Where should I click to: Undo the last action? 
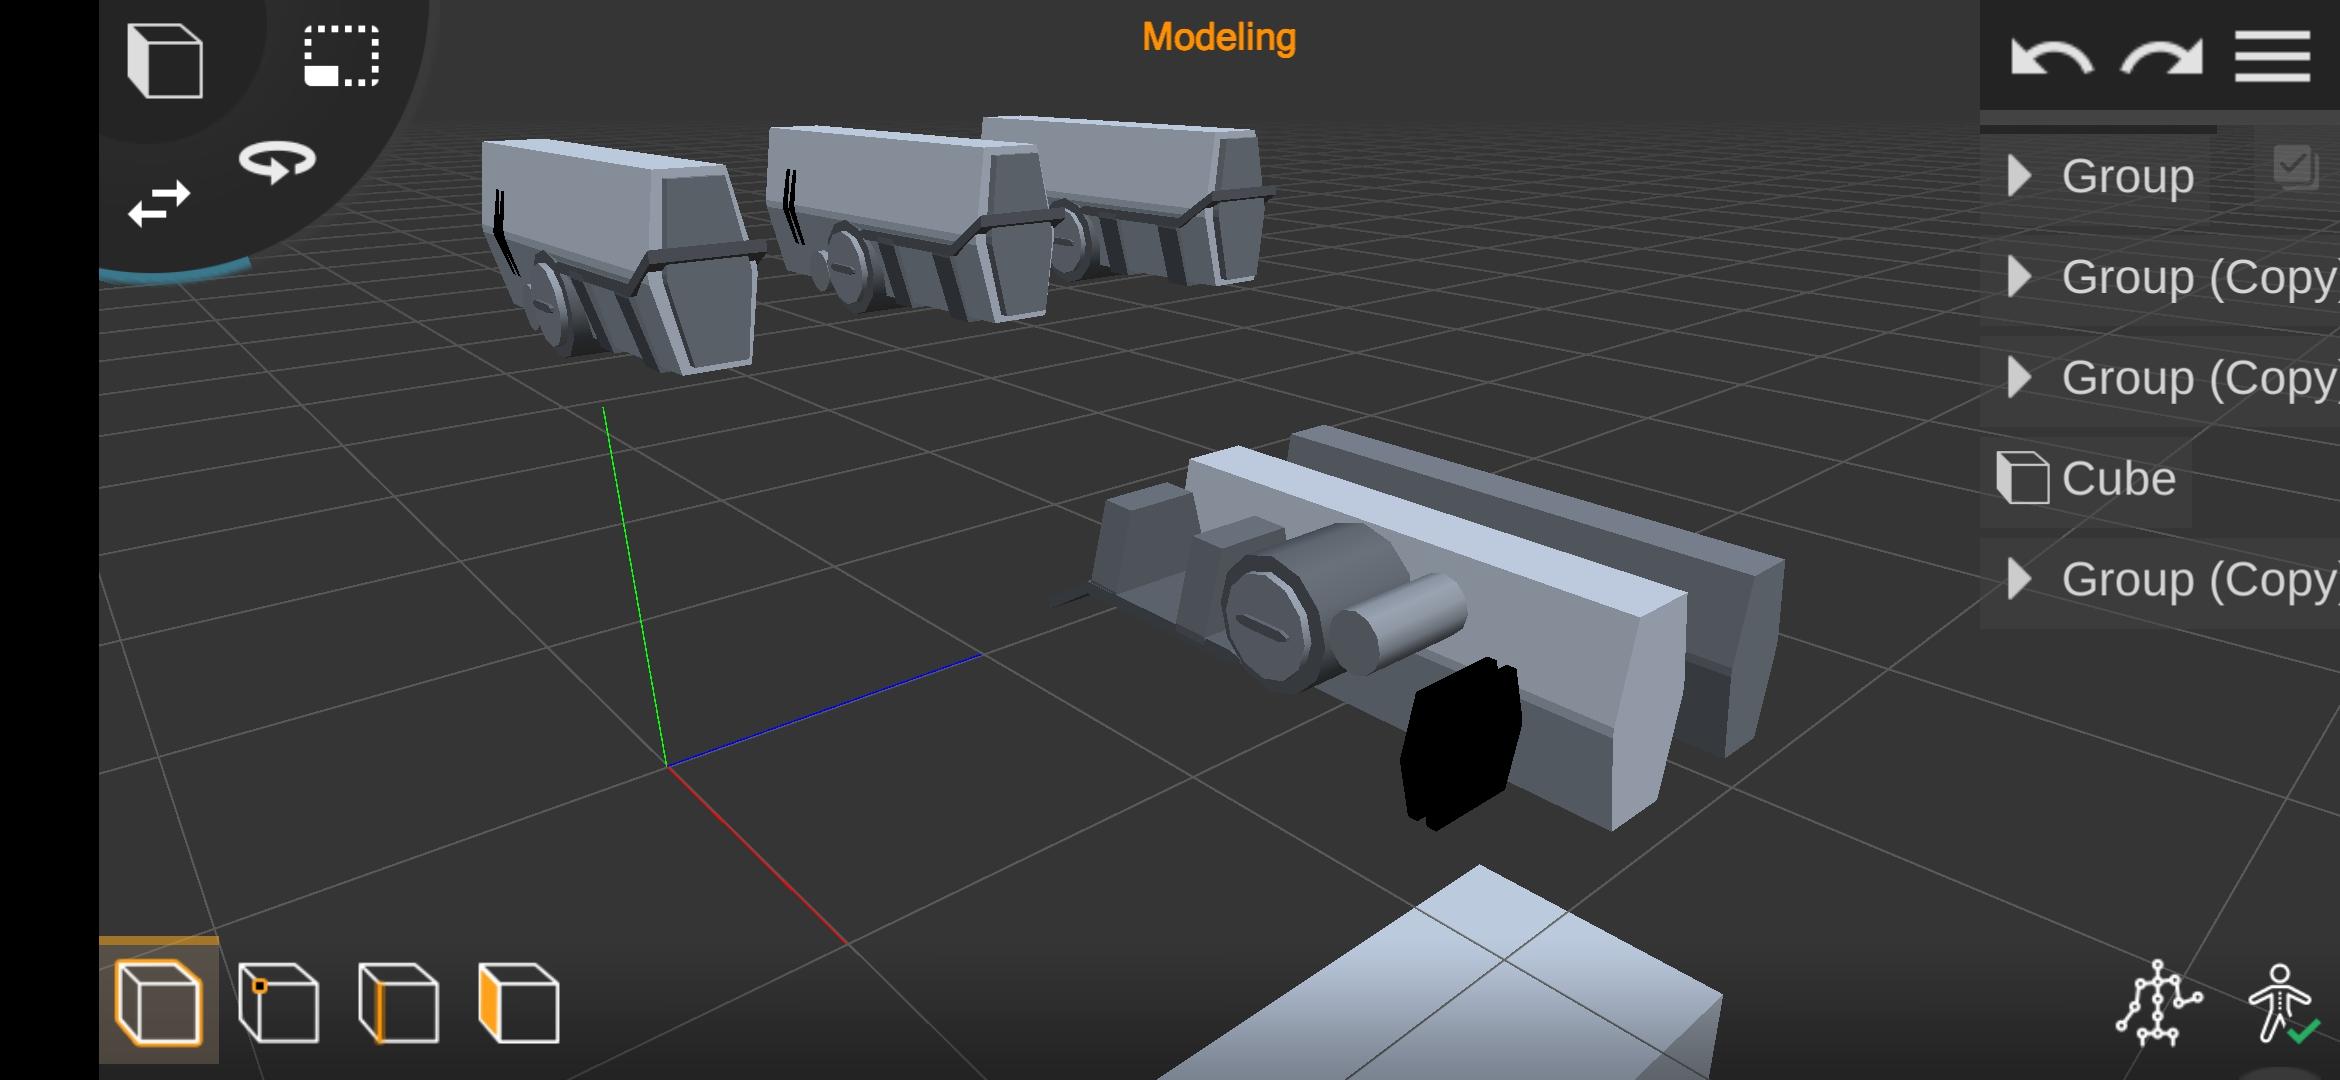(2050, 57)
